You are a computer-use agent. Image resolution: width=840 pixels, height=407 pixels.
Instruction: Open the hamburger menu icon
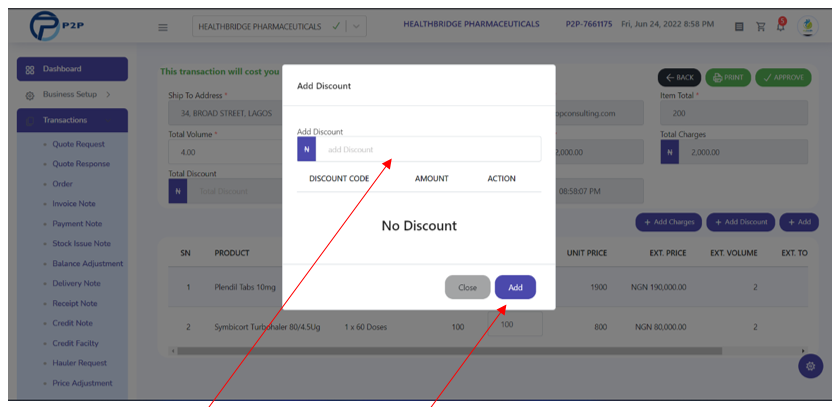(163, 27)
